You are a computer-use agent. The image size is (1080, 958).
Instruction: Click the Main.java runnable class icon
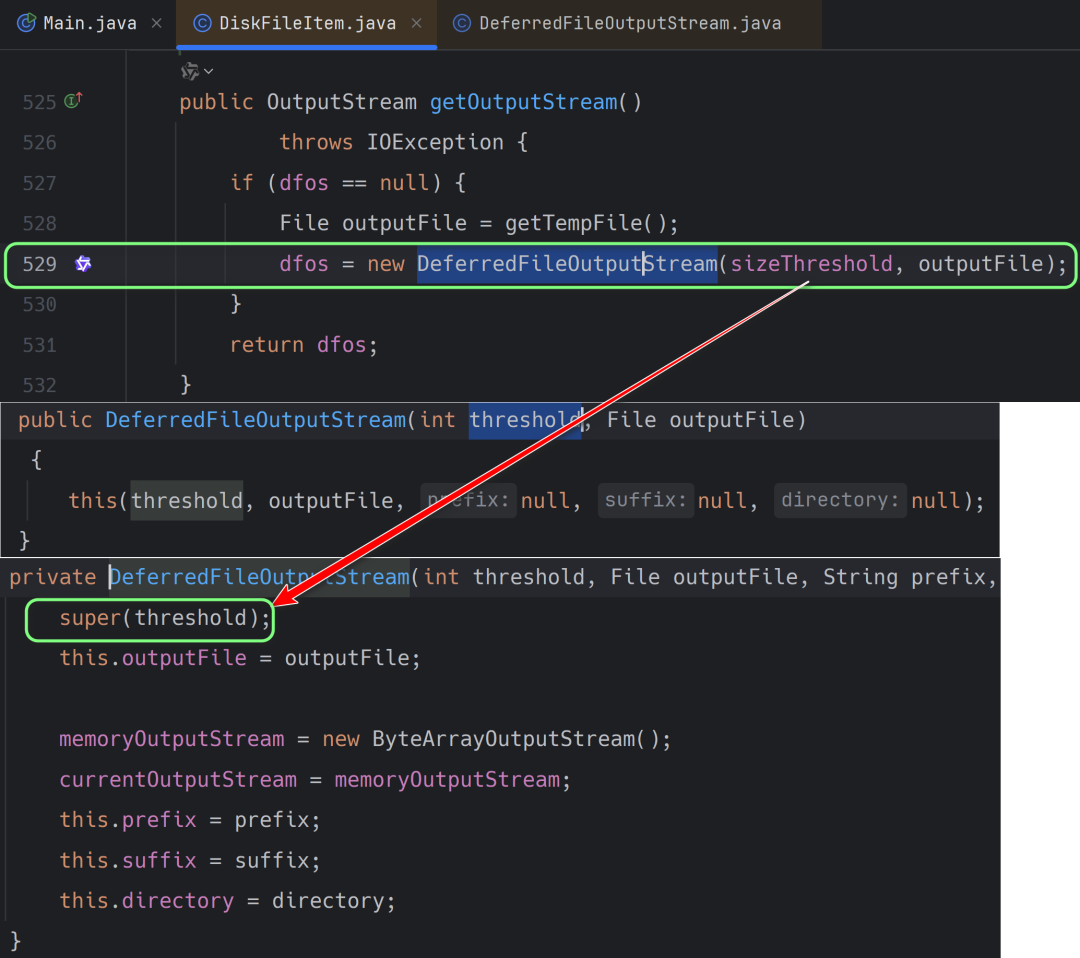pyautogui.click(x=27, y=23)
